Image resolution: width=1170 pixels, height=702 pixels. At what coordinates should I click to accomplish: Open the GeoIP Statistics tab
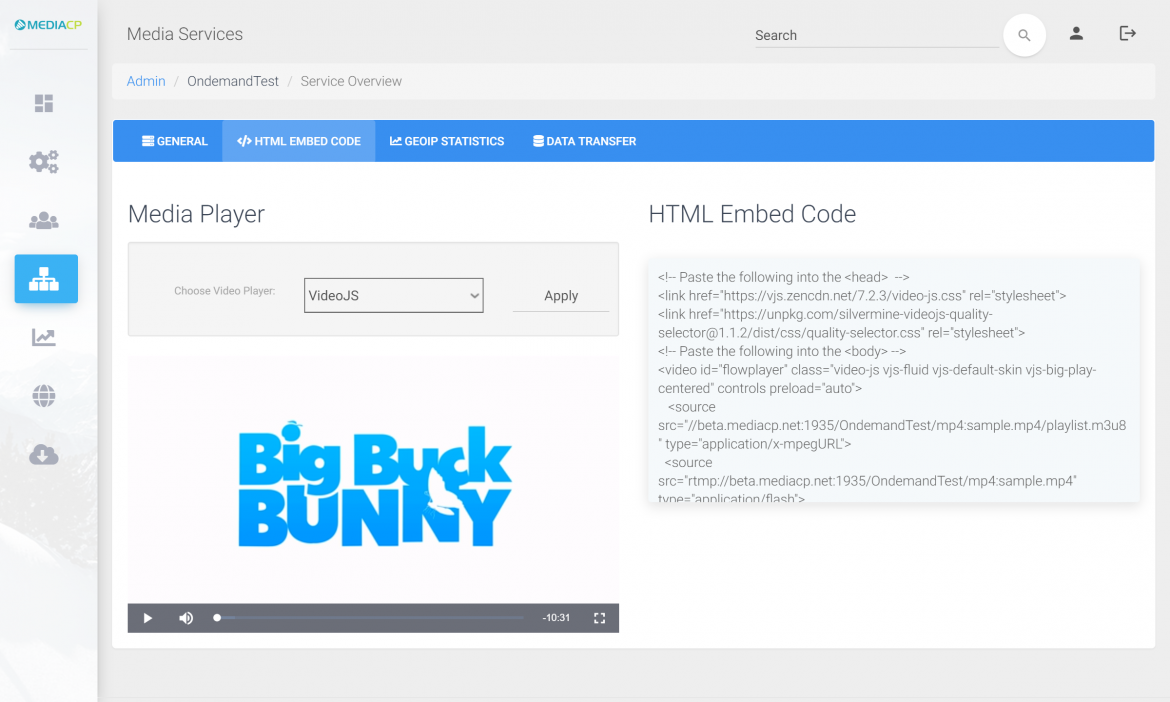pos(446,141)
